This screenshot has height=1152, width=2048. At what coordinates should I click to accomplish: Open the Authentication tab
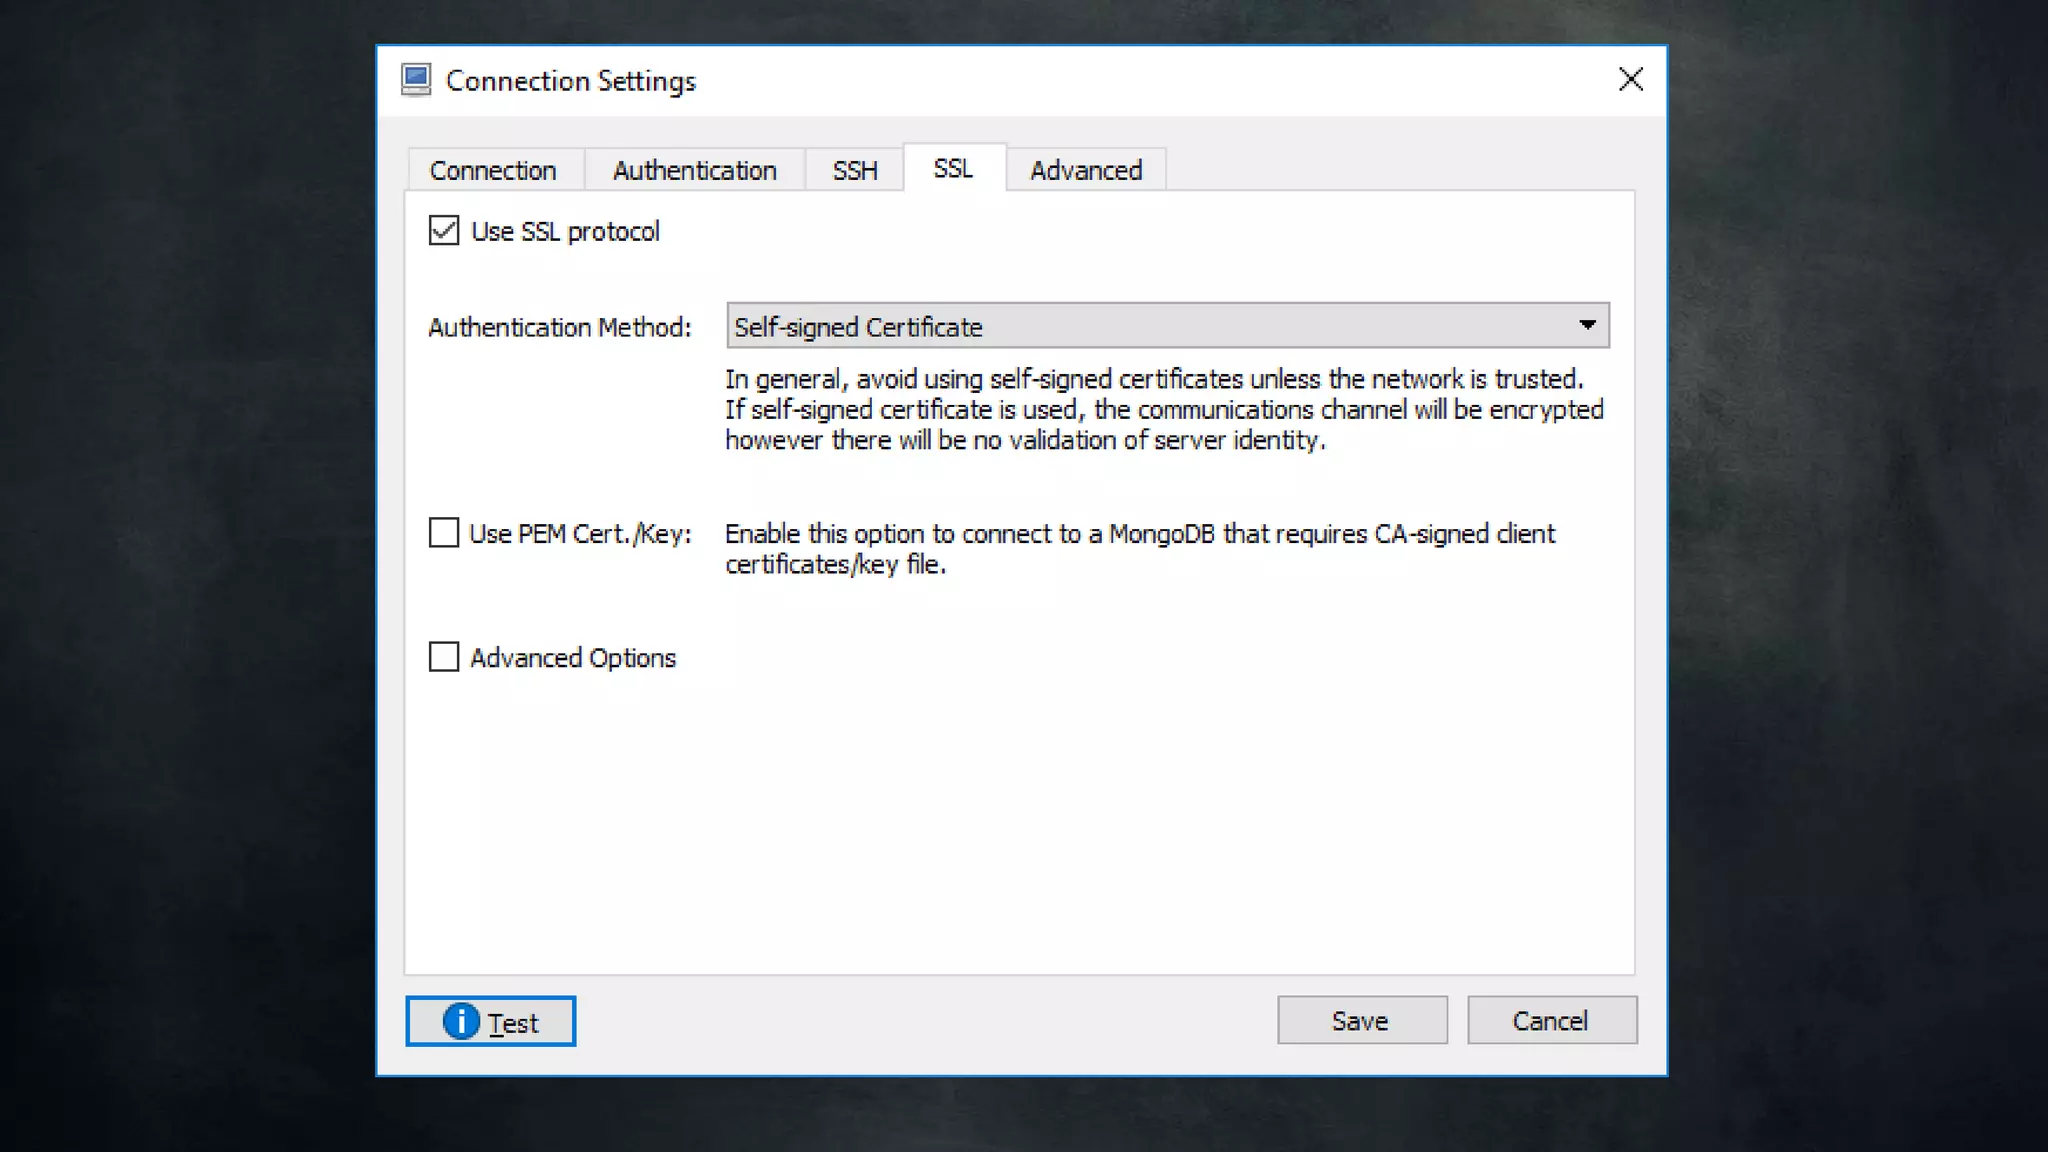click(x=694, y=170)
